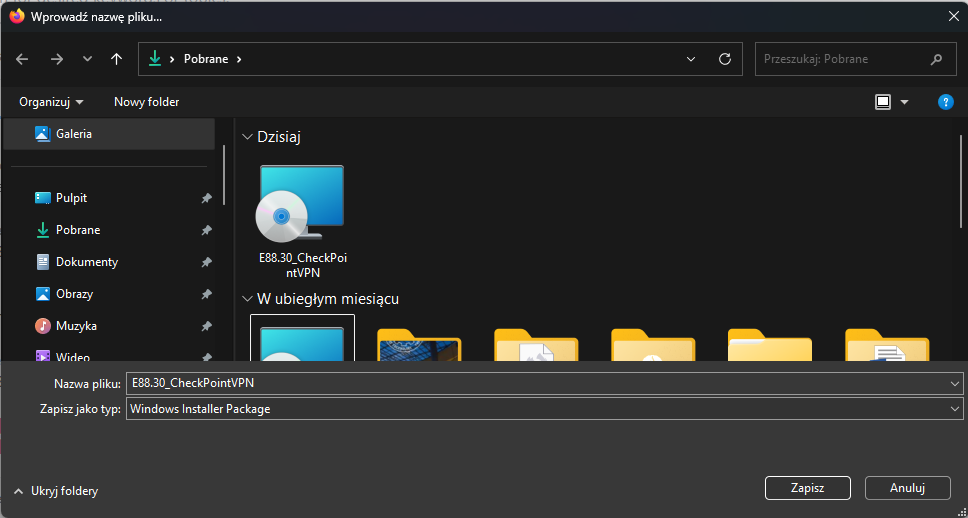Open Muzyka in the sidebar
Viewport: 968px width, 518px height.
tap(76, 326)
